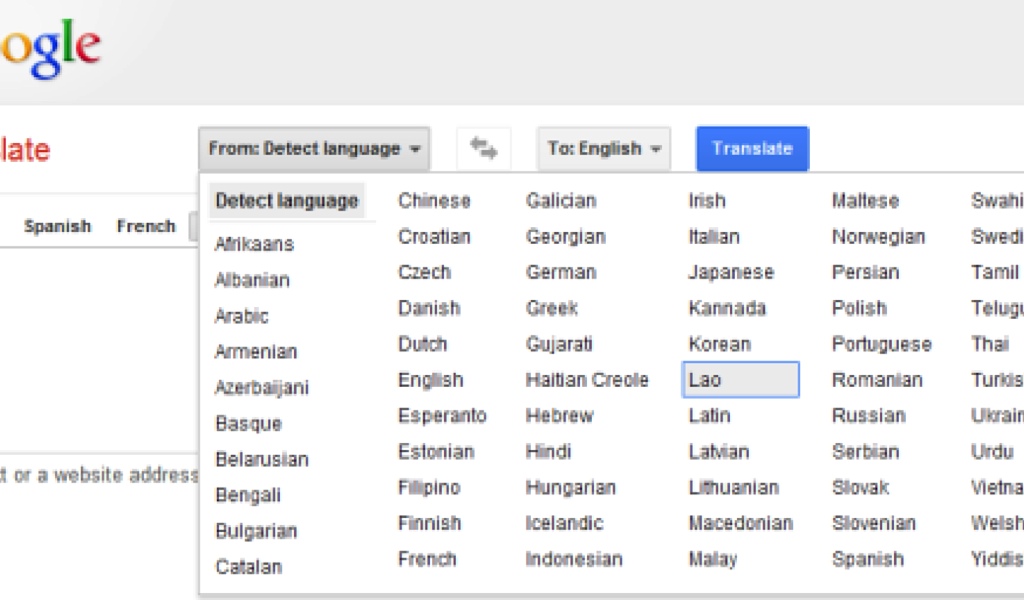Click the swap languages arrows icon
1024x600 pixels.
click(x=483, y=148)
